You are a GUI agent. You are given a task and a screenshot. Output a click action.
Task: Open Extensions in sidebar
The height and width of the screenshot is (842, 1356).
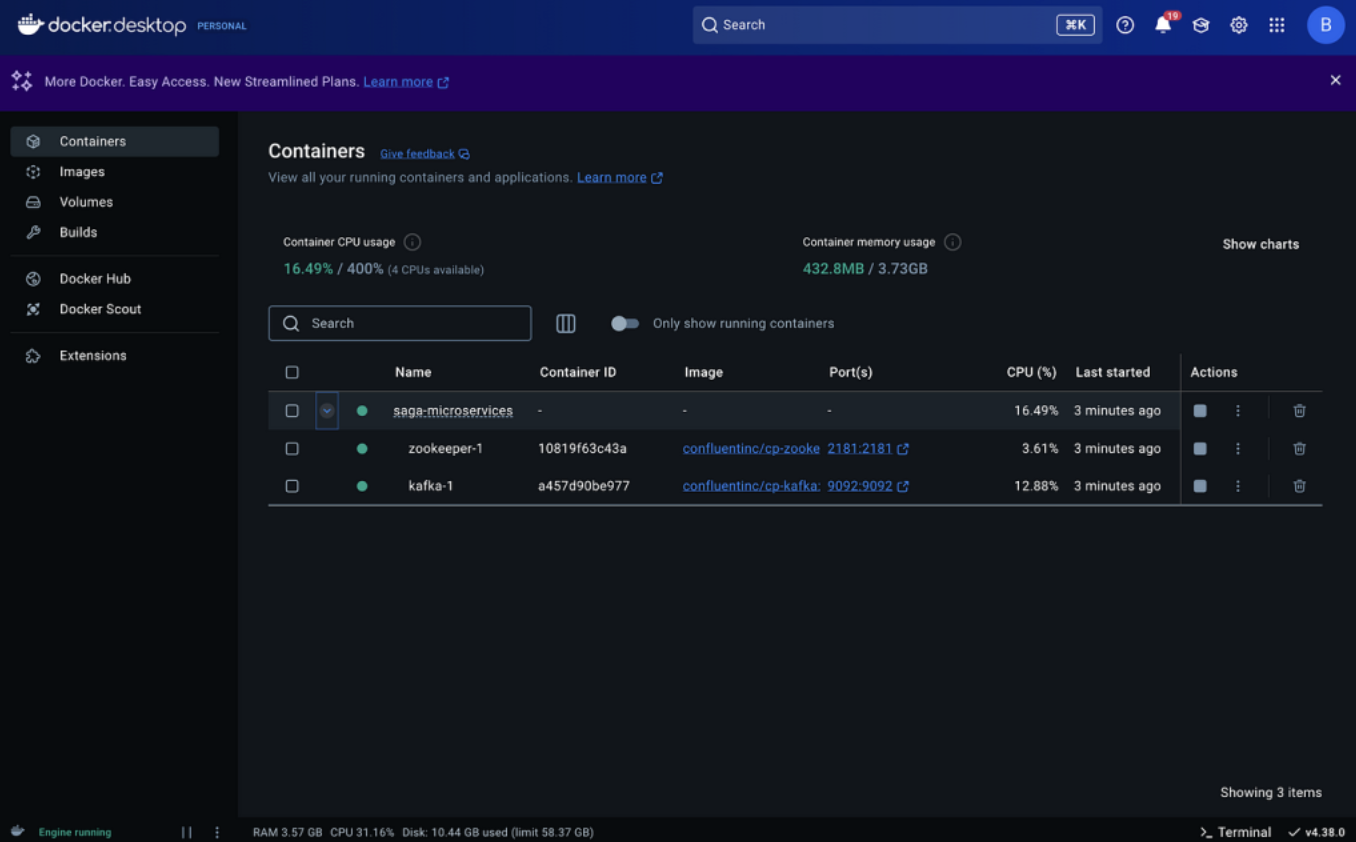(x=115, y=355)
